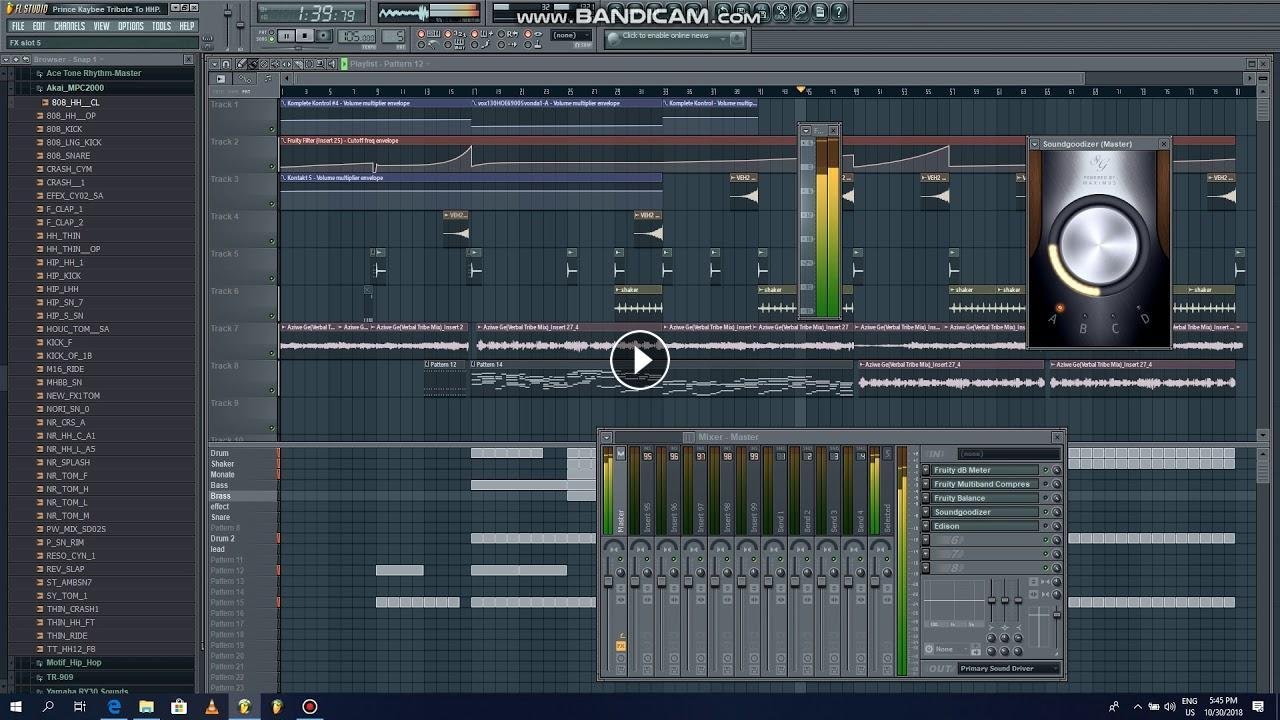This screenshot has height=720, width=1280.
Task: Open the Mixer window options arrow menu
Action: tap(606, 437)
